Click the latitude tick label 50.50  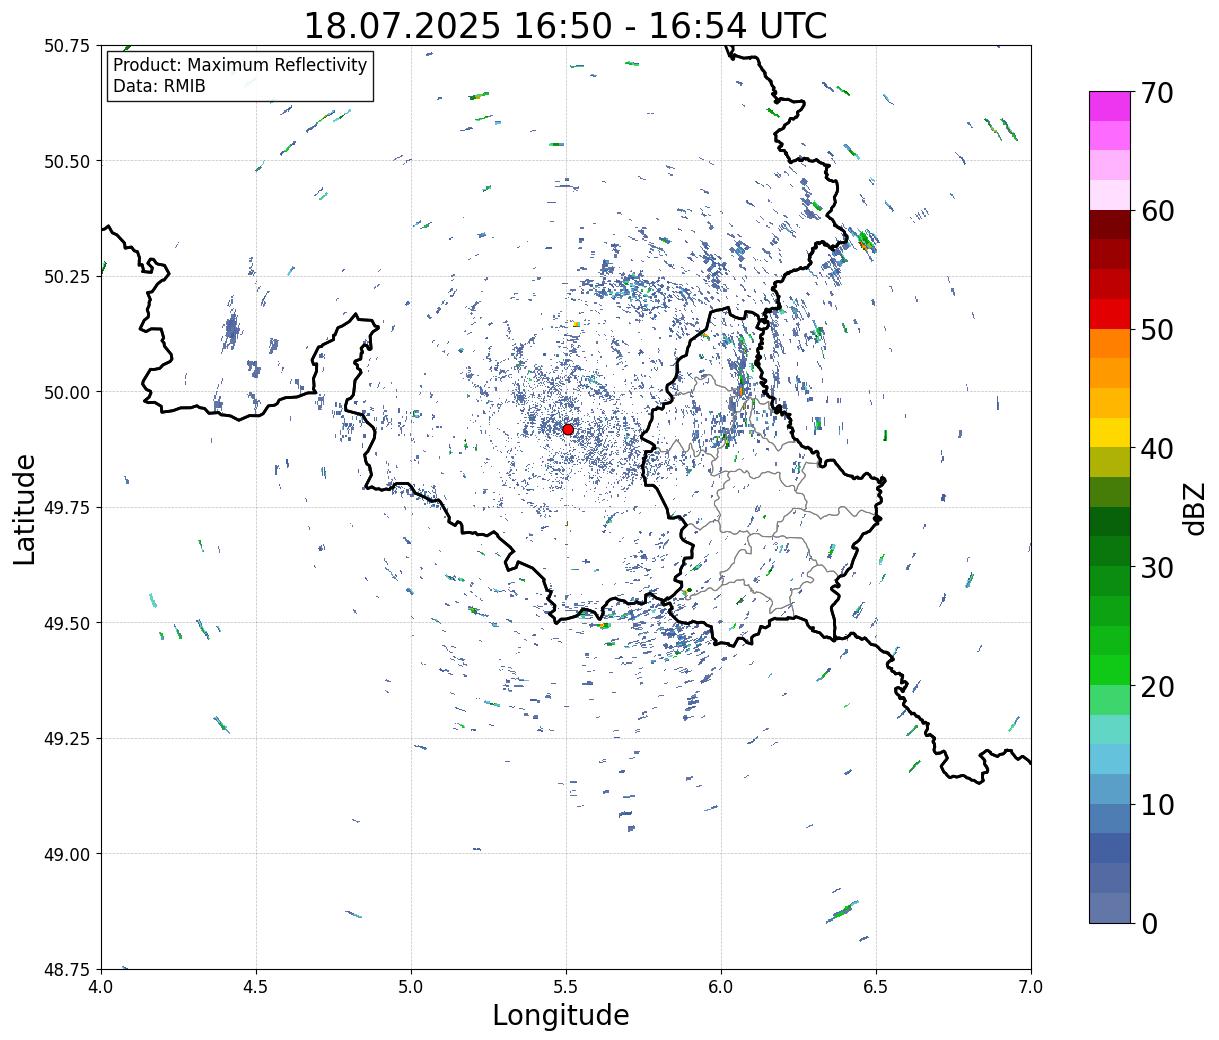click(x=67, y=161)
